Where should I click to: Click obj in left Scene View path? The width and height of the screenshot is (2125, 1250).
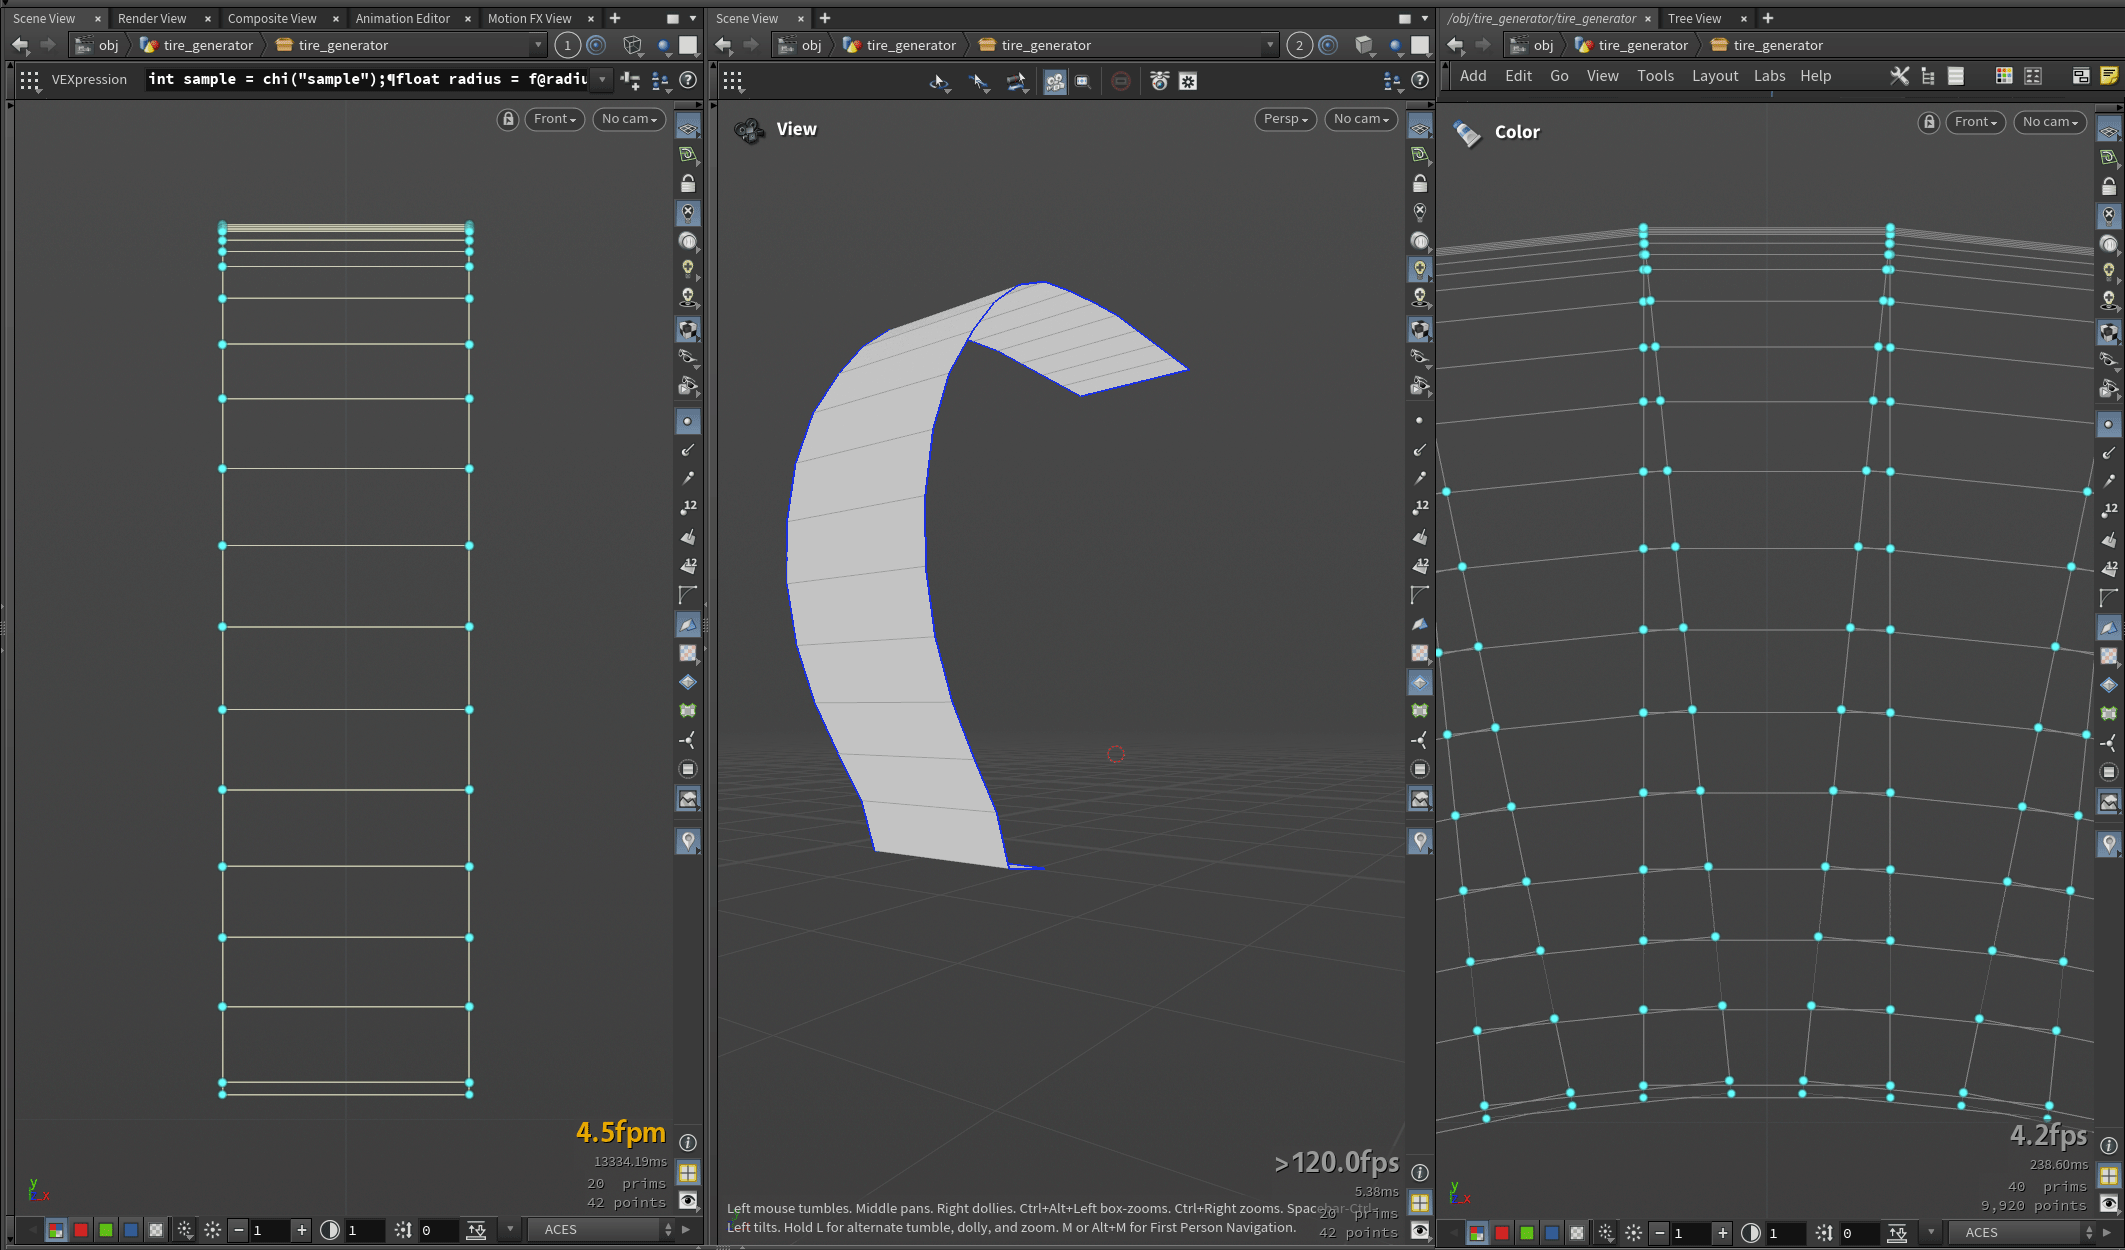click(x=97, y=45)
